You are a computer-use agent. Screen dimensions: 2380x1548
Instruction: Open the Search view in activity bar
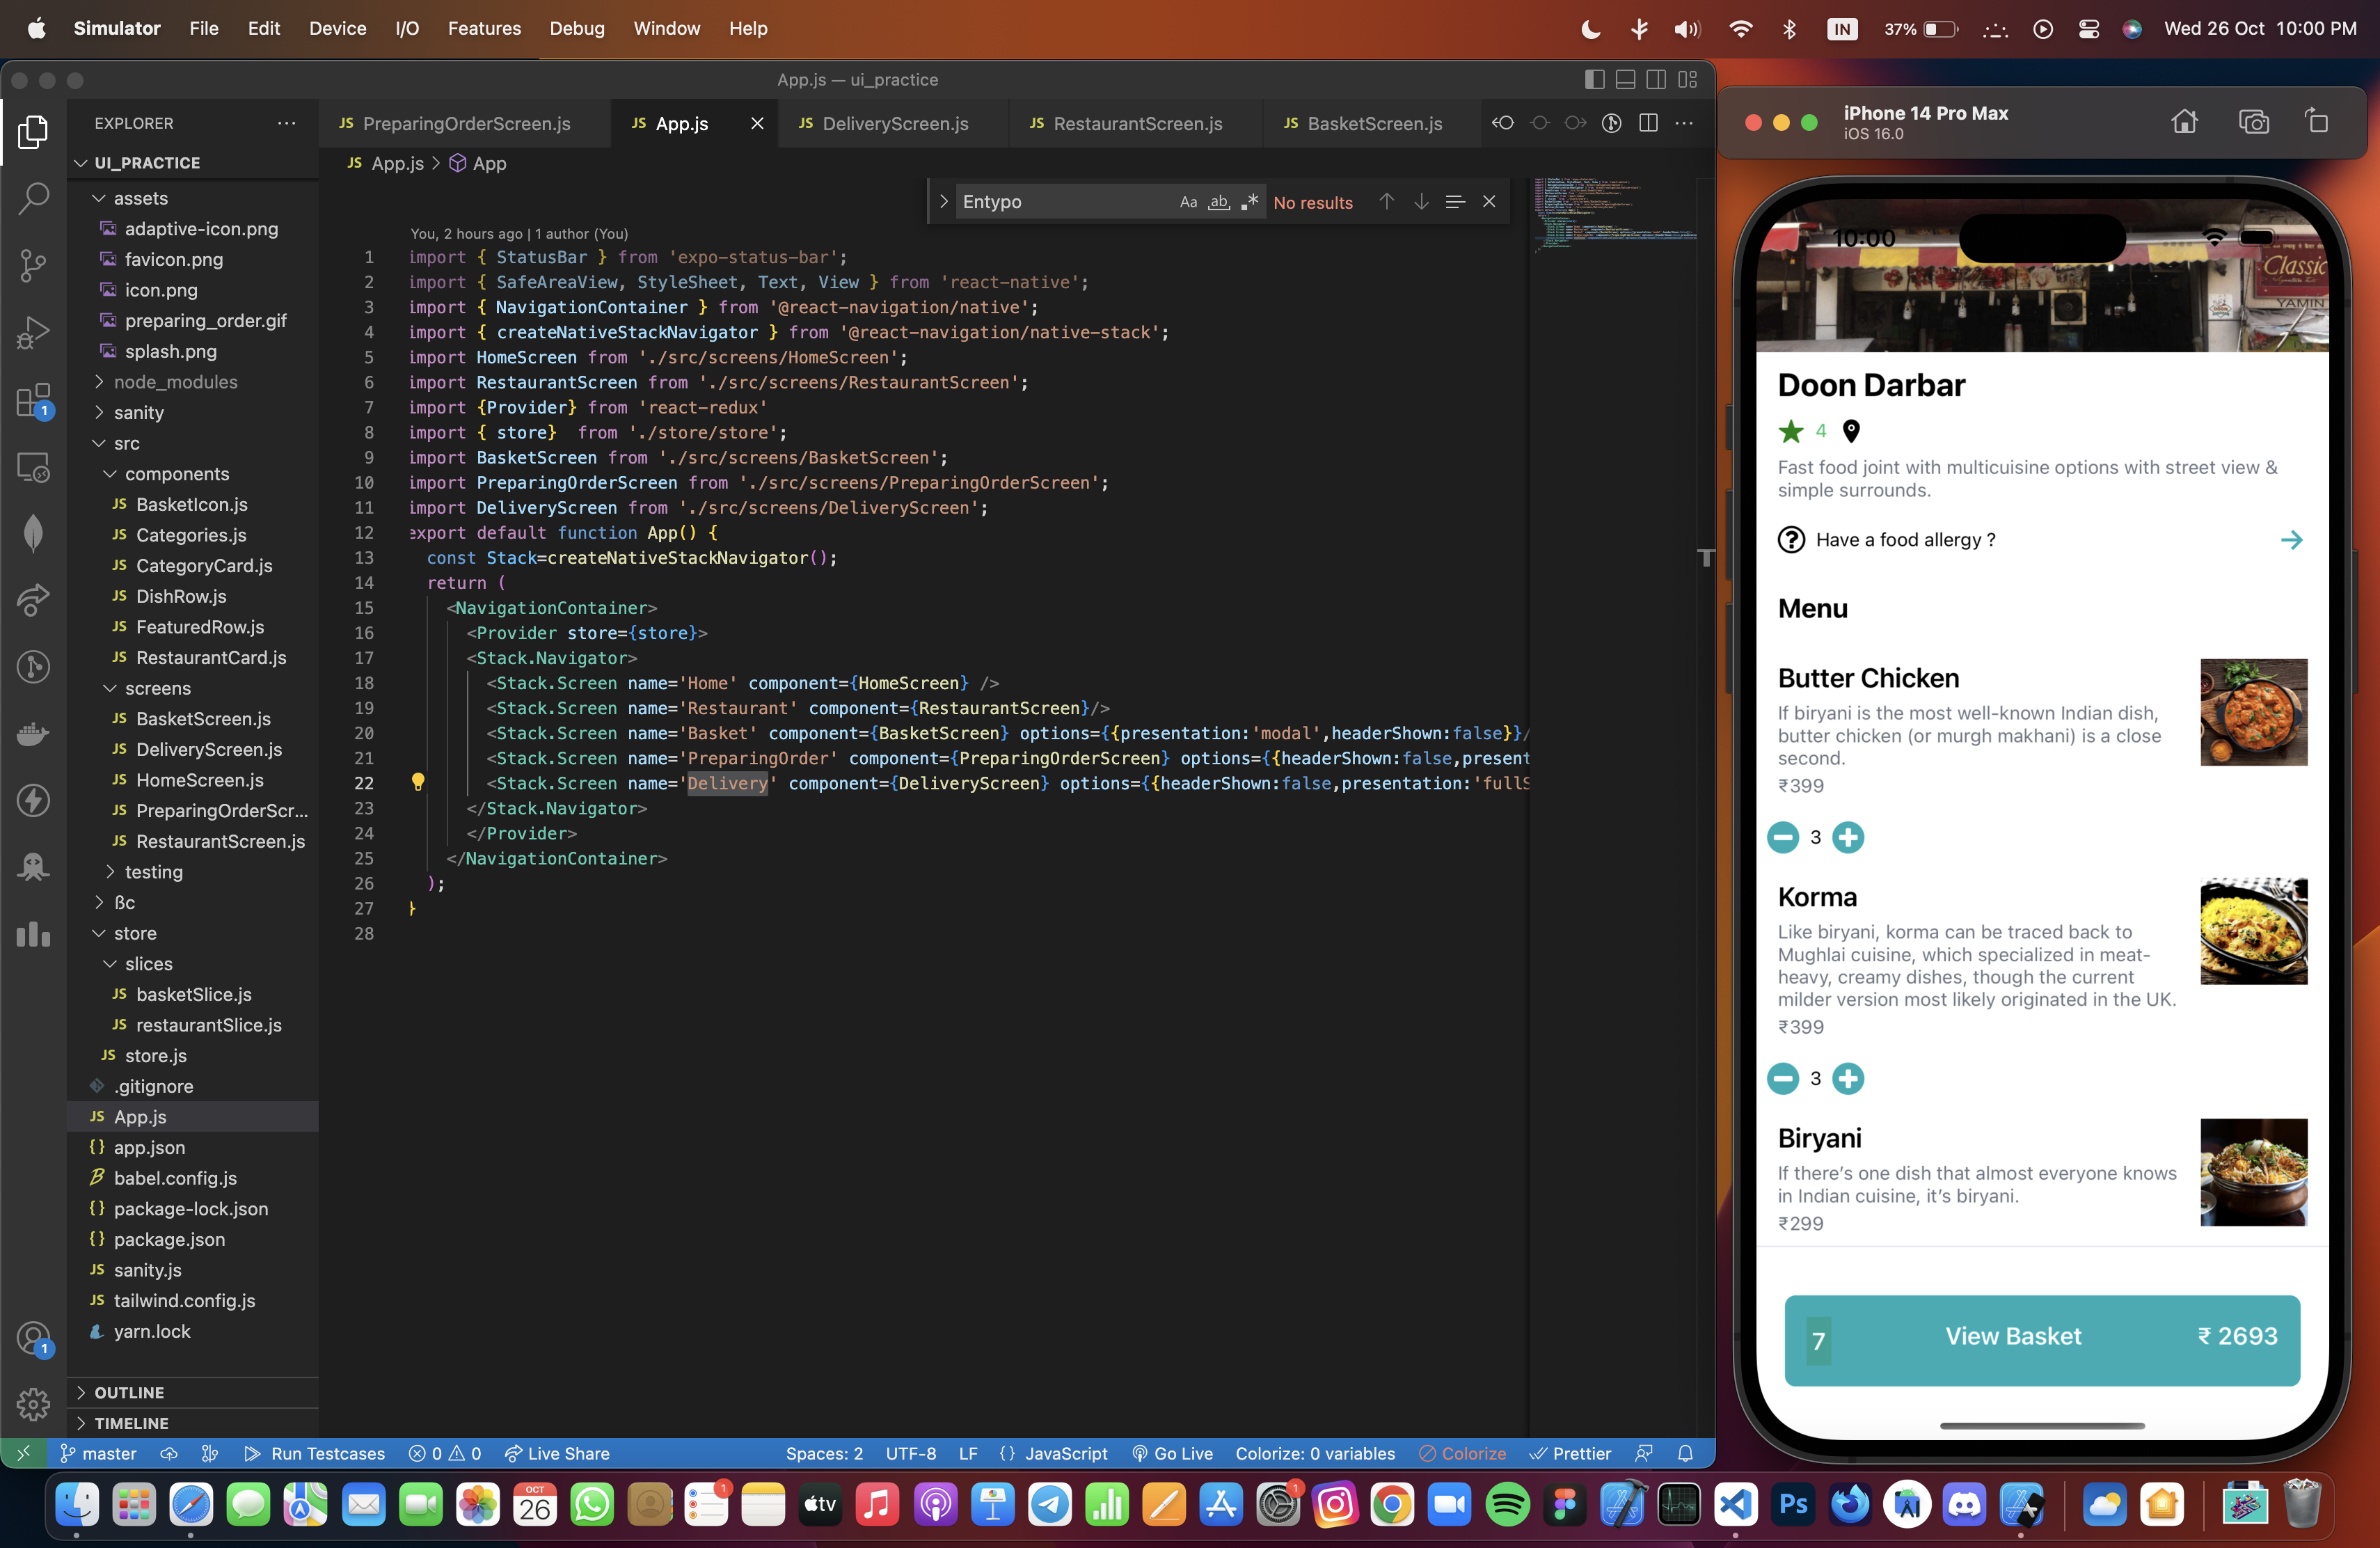[x=33, y=198]
